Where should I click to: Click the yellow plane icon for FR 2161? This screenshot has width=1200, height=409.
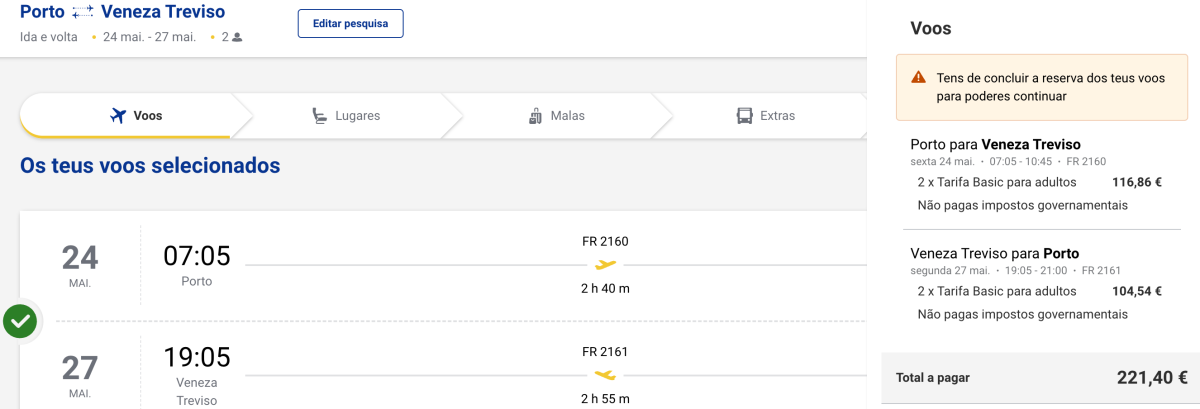click(x=605, y=375)
